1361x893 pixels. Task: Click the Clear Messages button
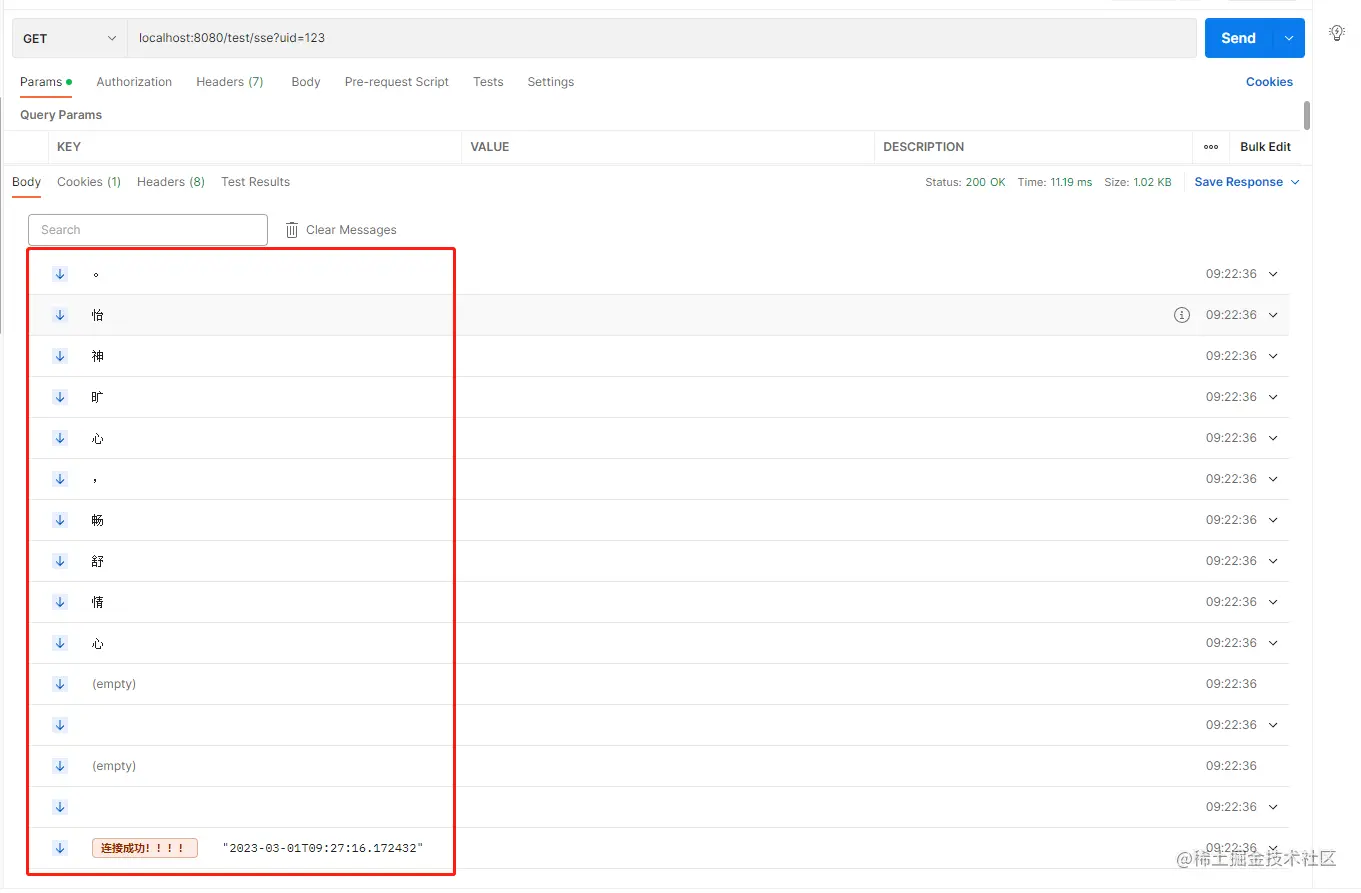[x=341, y=230]
